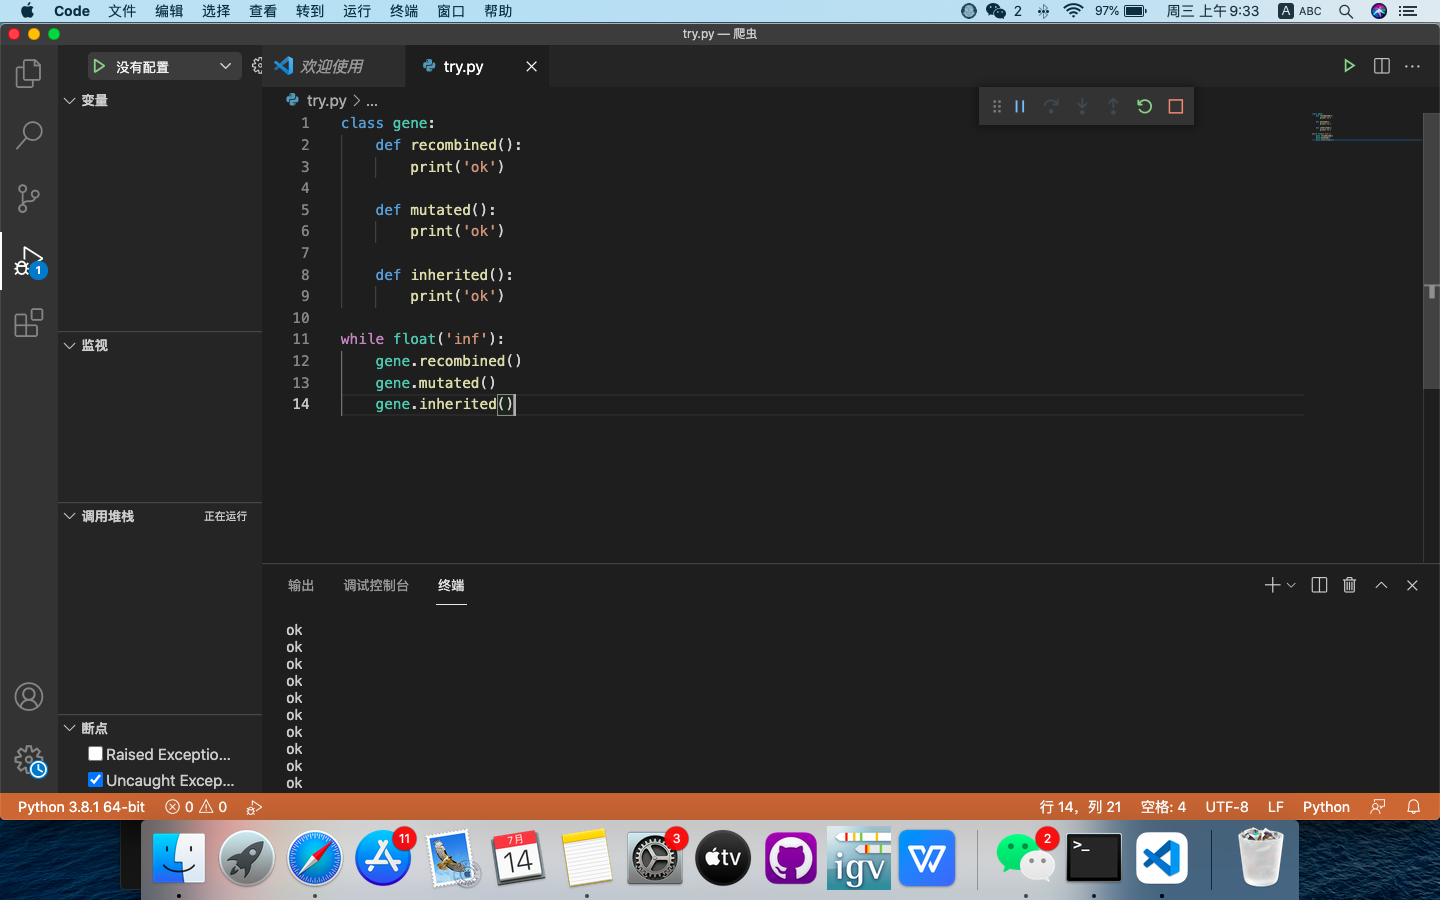Image resolution: width=1440 pixels, height=900 pixels.
Task: Open the 文件 menu
Action: 122,11
